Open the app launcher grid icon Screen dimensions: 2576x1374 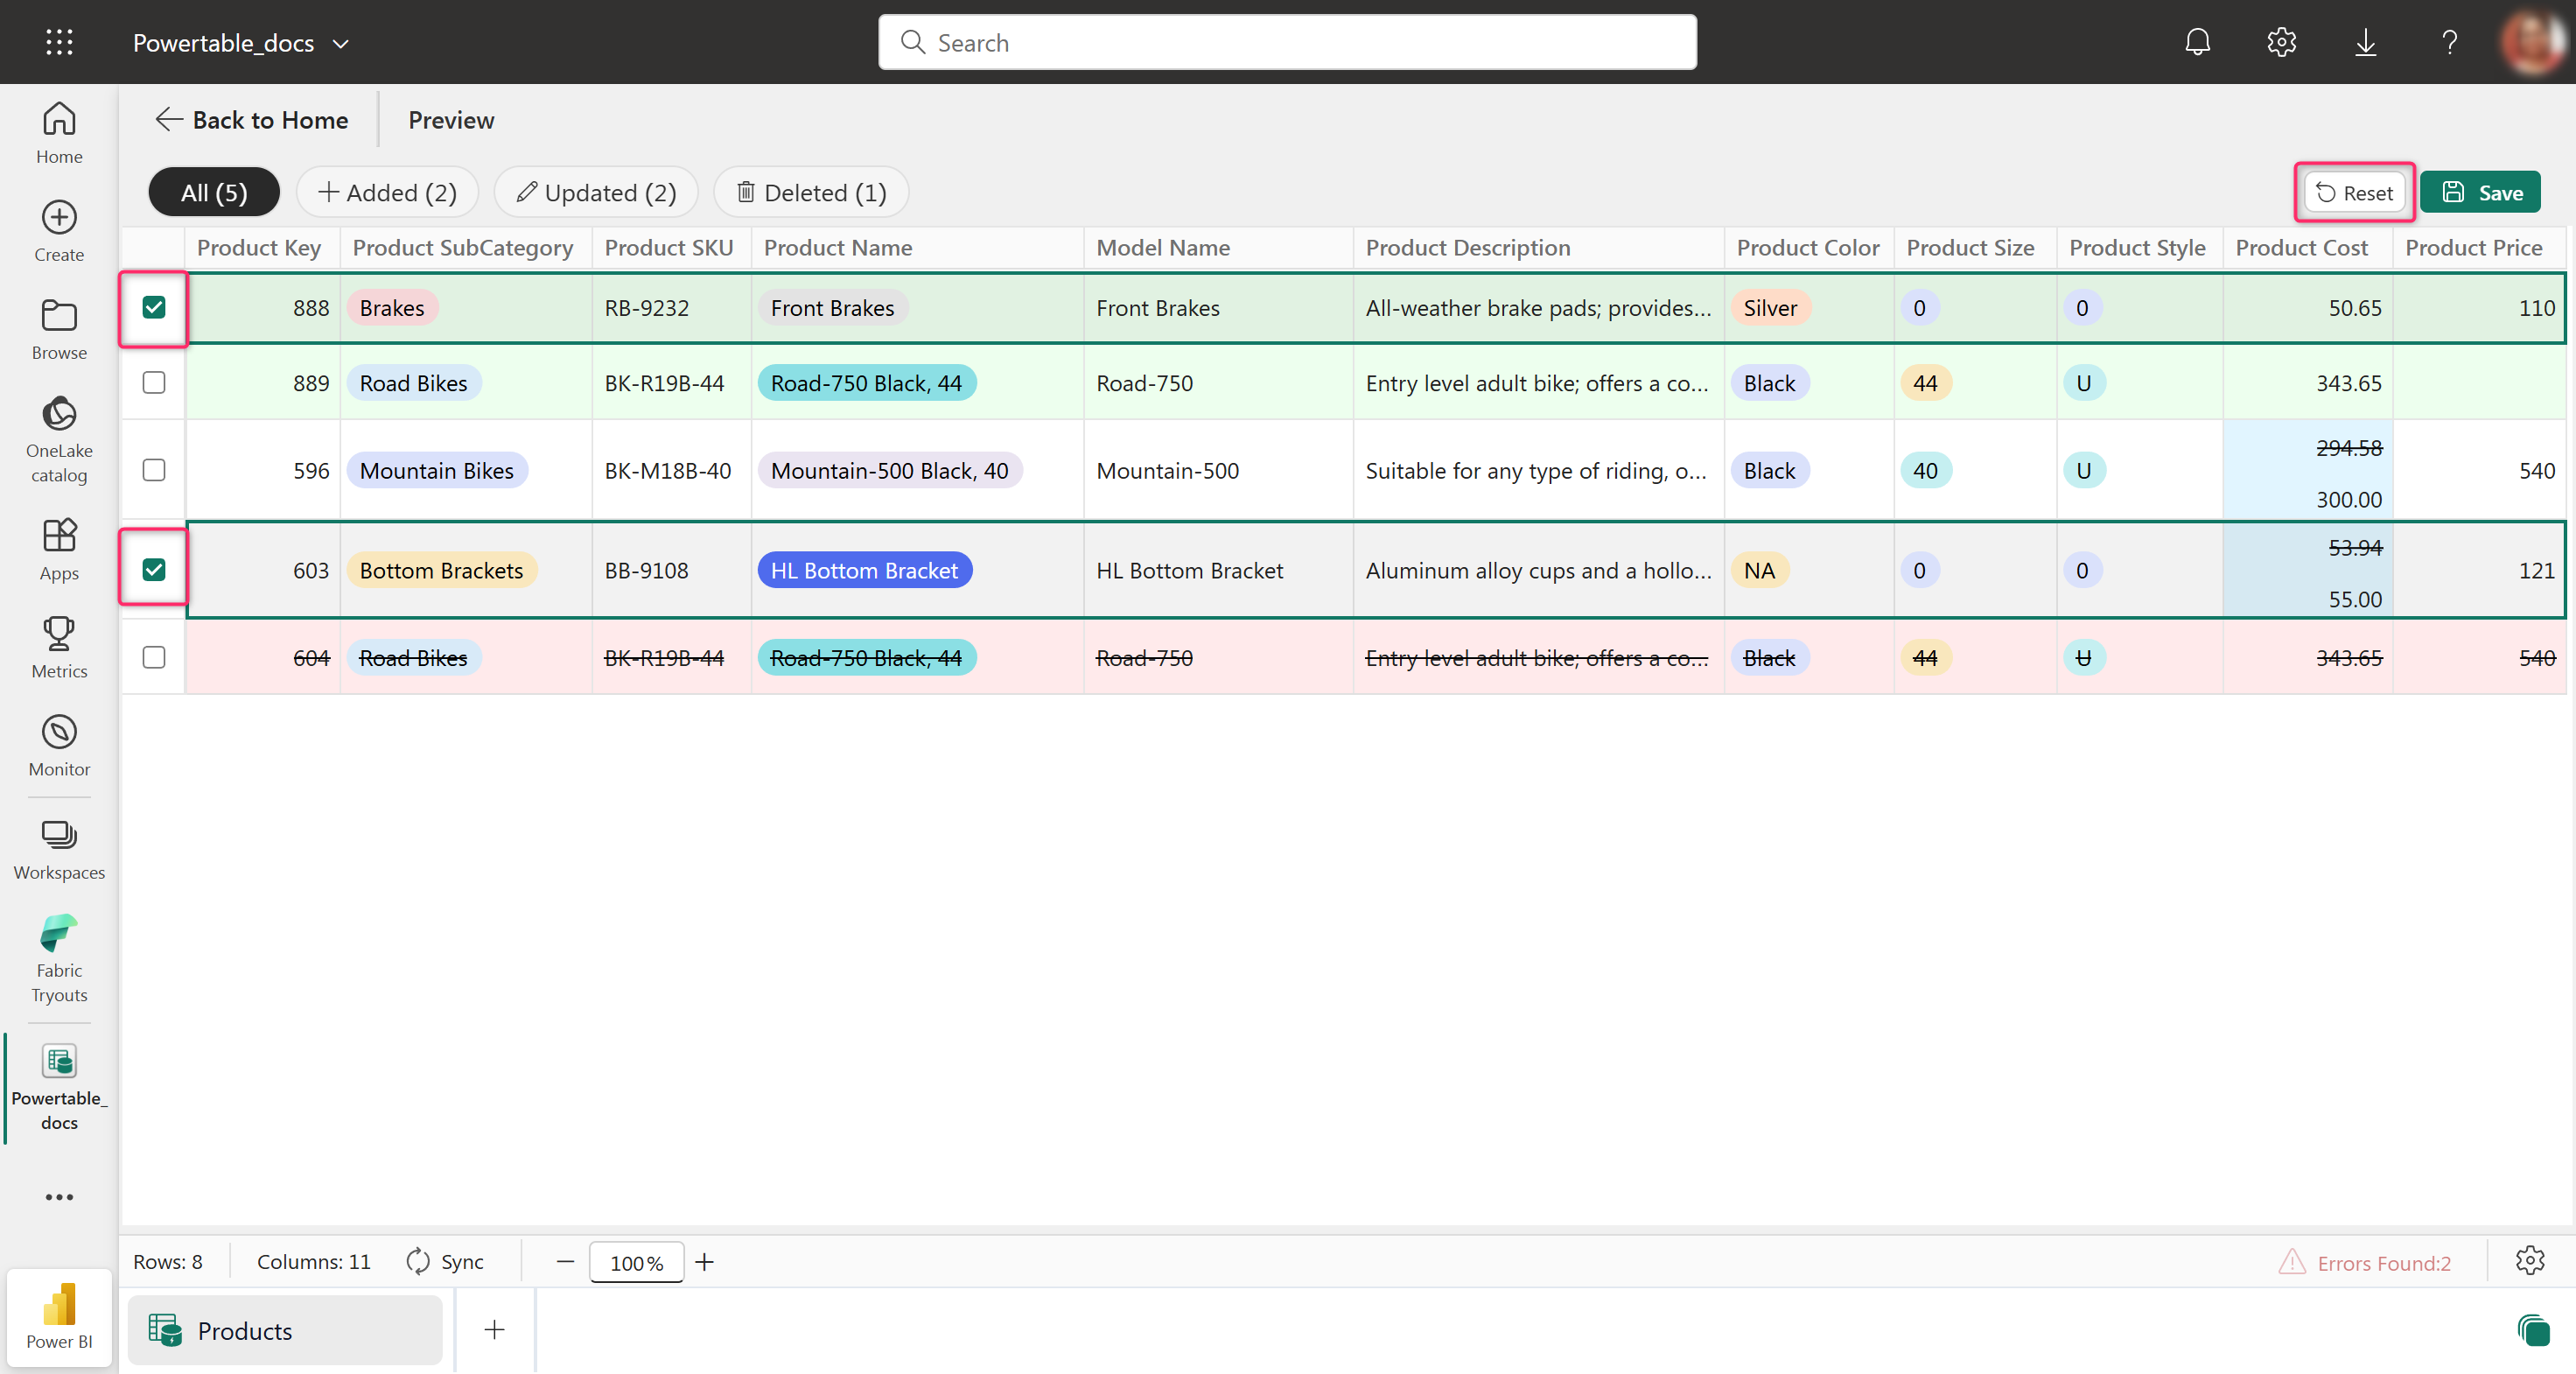[x=59, y=42]
